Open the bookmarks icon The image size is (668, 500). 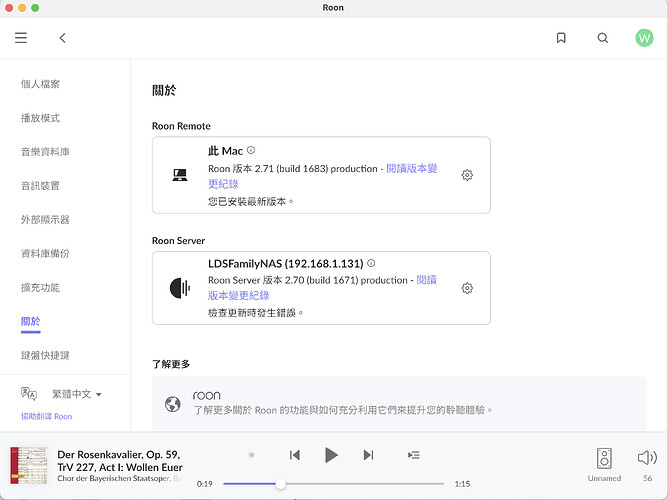[561, 38]
